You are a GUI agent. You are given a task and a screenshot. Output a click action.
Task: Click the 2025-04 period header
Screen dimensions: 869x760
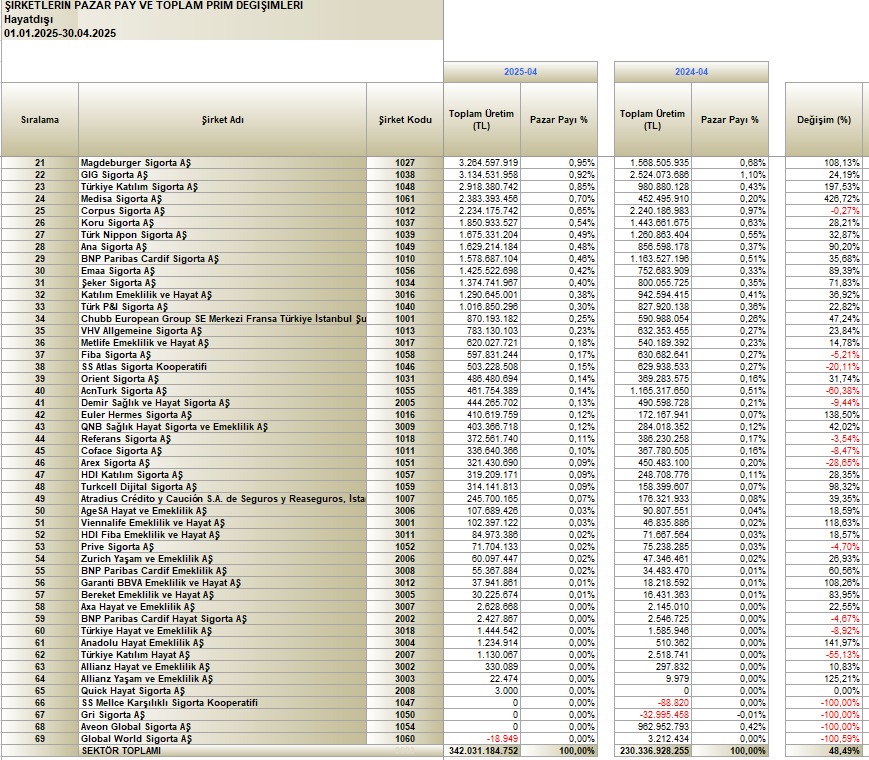[520, 72]
